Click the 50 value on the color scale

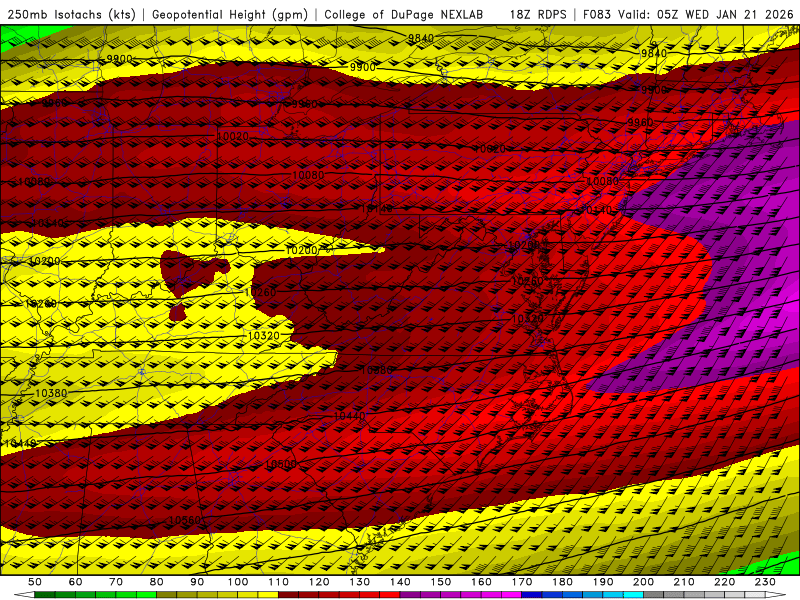[35, 582]
